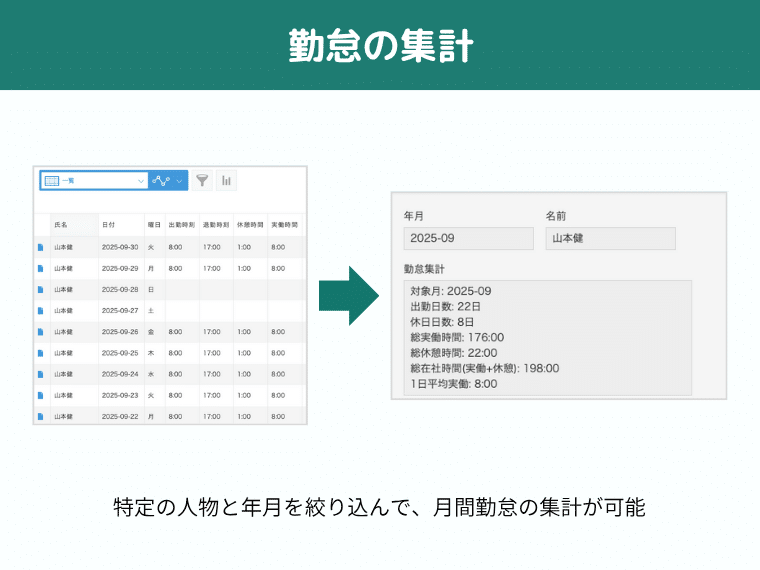
Task: Click the 実働時間 column header
Action: pos(285,225)
